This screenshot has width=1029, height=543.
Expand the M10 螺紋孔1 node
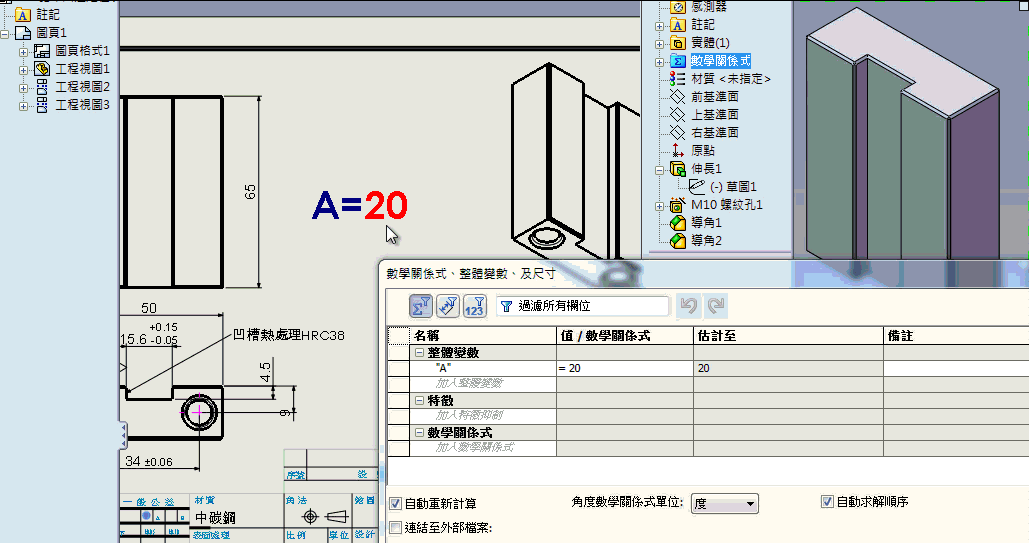click(x=659, y=206)
